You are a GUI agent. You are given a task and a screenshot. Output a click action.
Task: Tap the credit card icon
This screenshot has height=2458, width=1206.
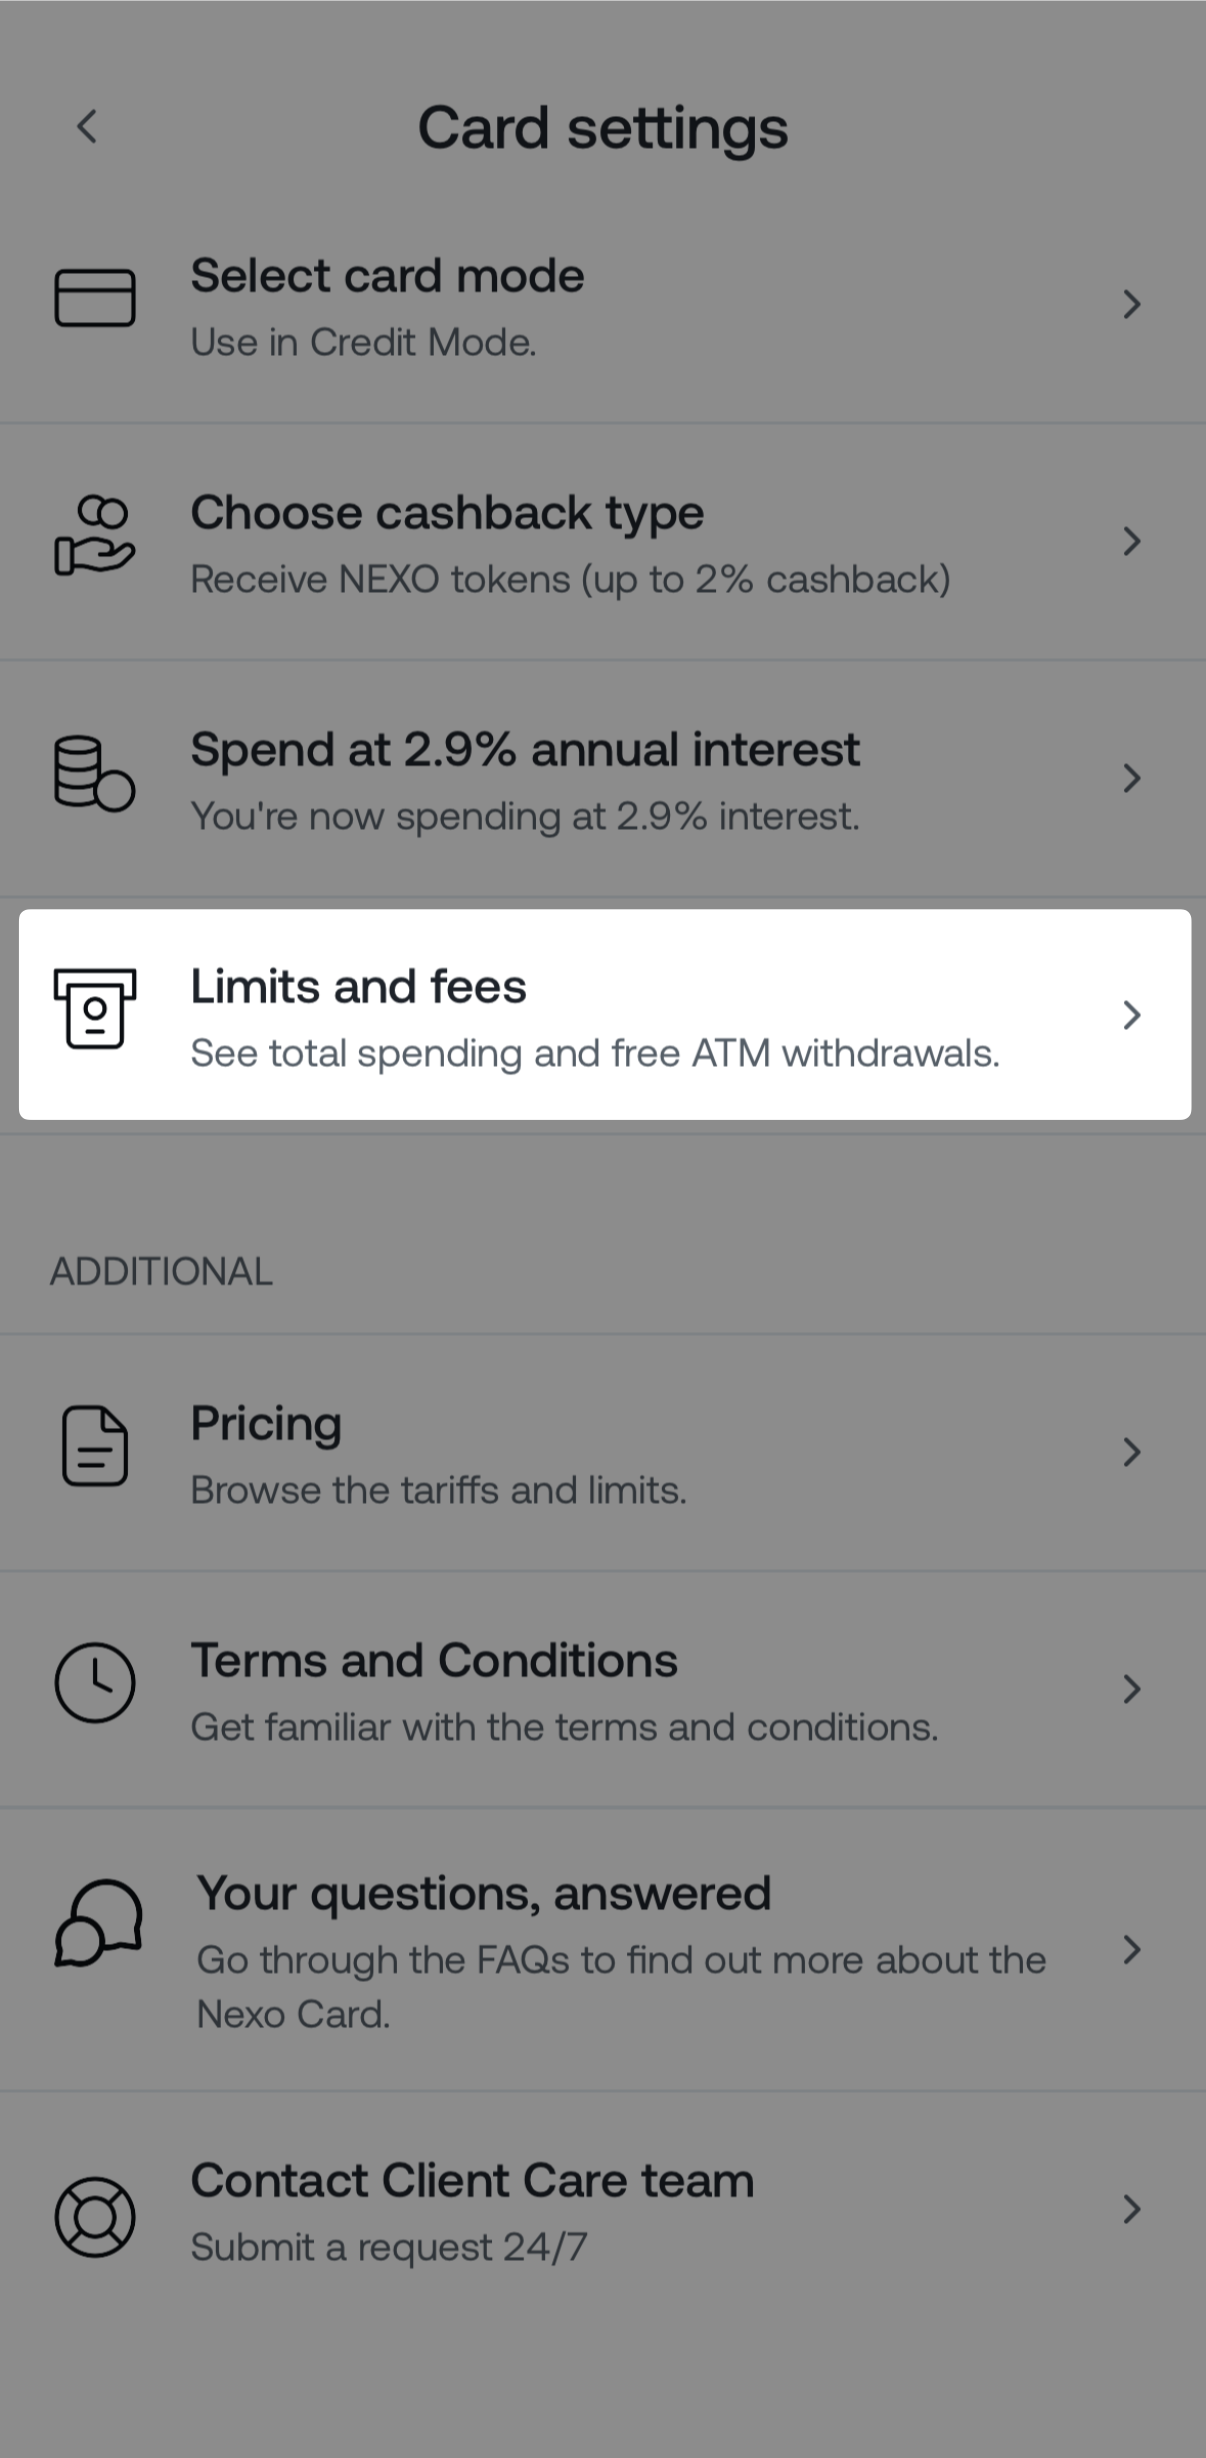coord(95,298)
